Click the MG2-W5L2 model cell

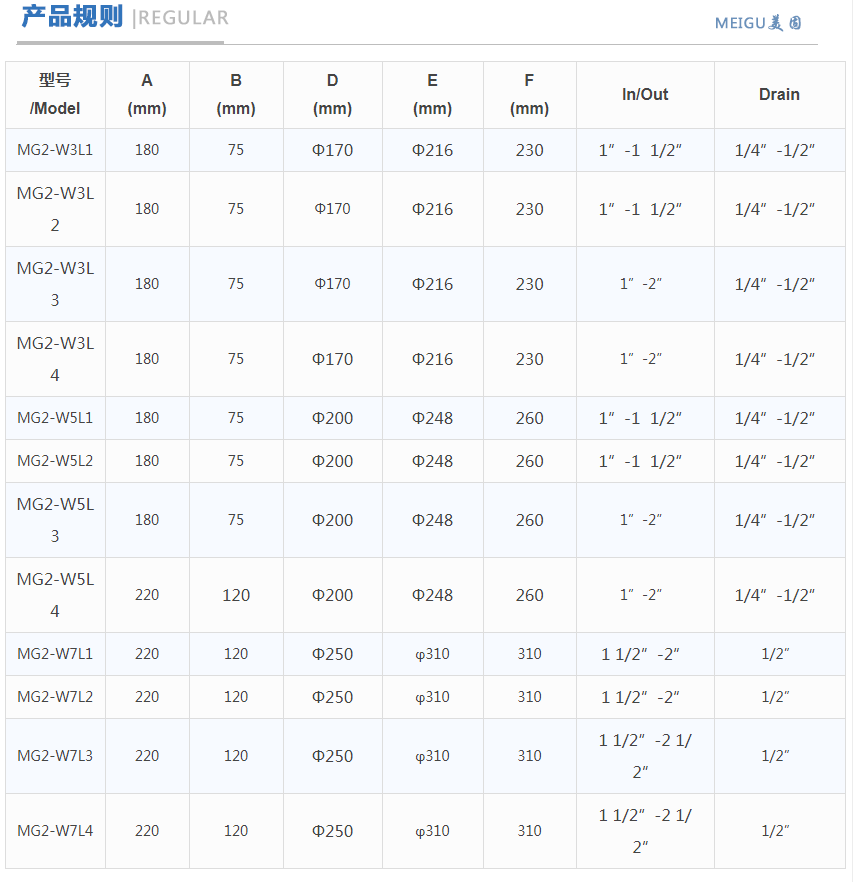click(55, 461)
